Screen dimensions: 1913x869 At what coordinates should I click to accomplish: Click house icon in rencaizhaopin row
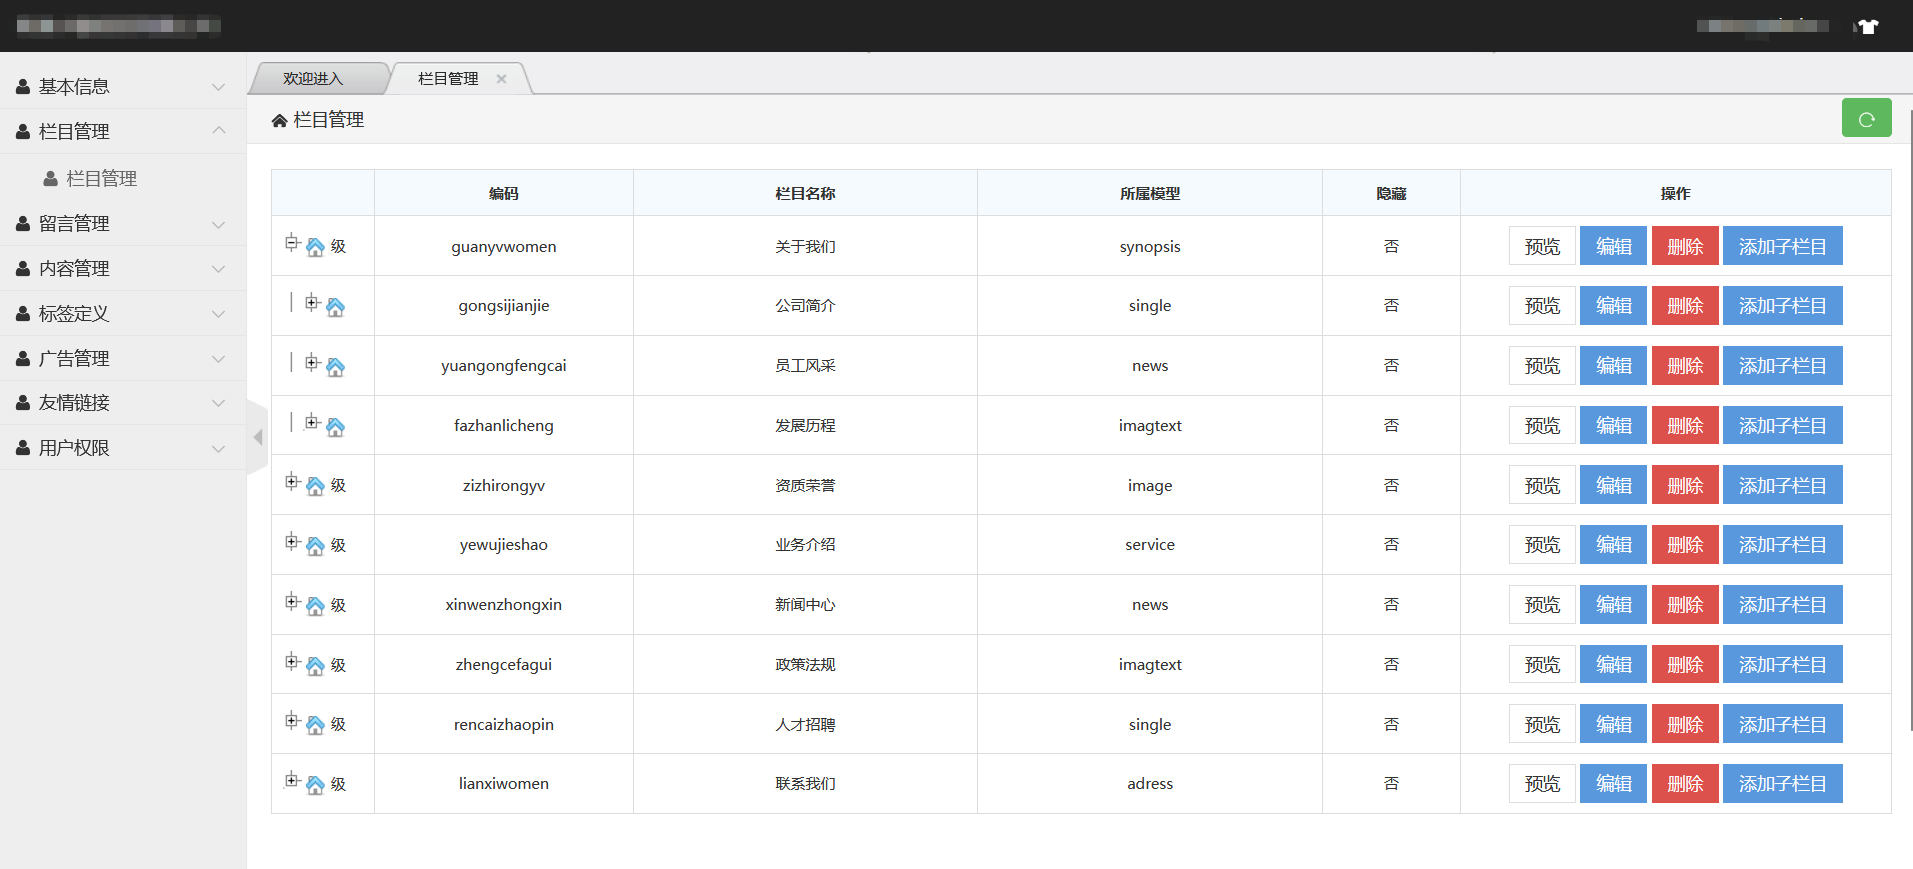pos(315,725)
